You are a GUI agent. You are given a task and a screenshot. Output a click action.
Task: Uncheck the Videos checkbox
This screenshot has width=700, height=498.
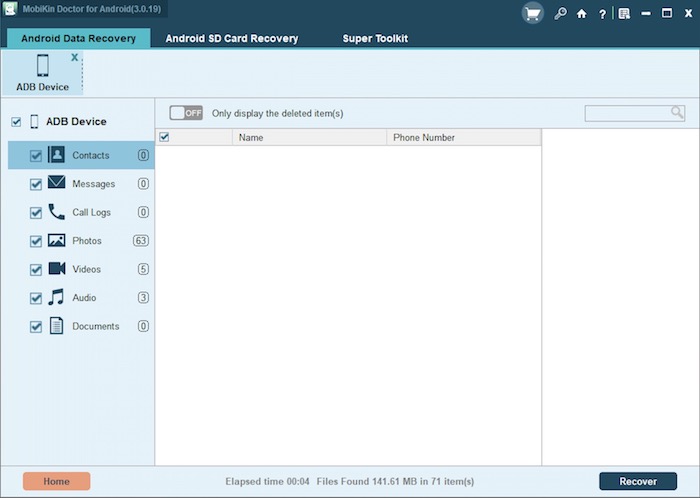tap(36, 270)
